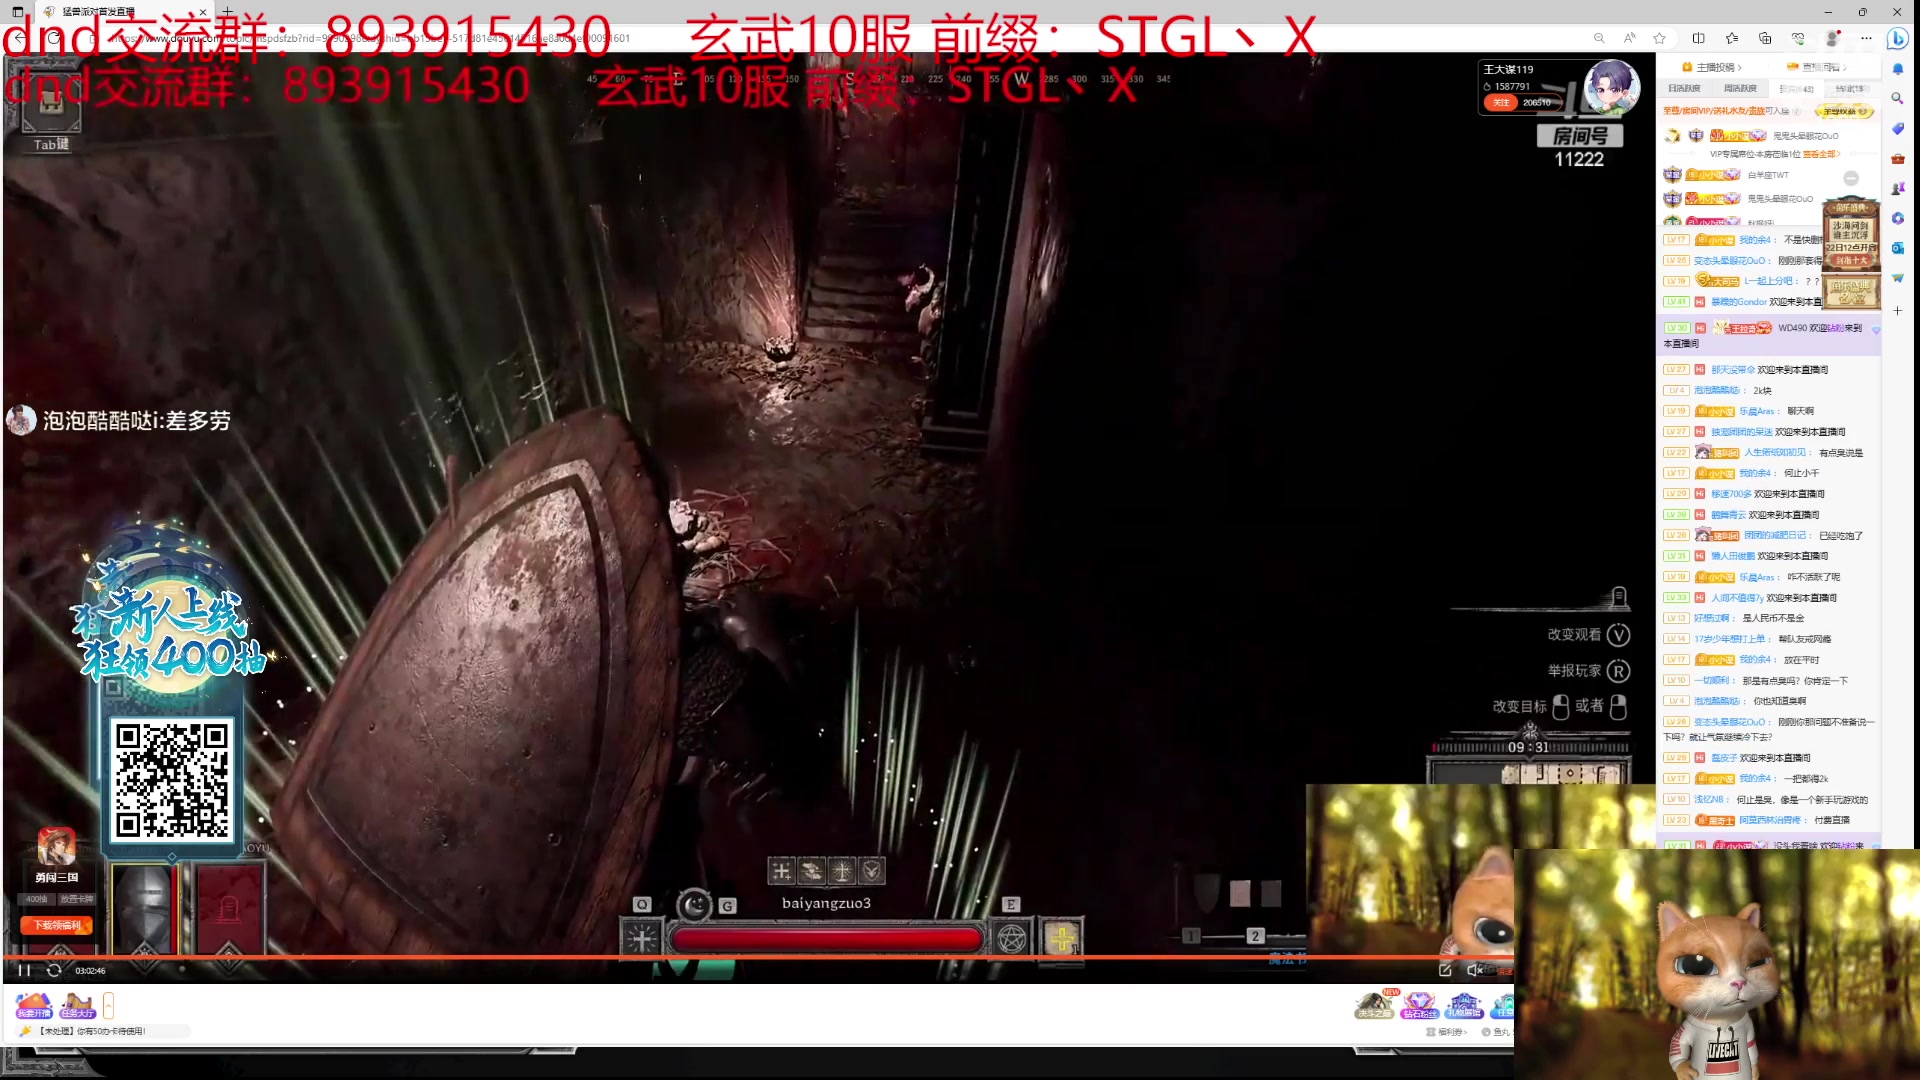The width and height of the screenshot is (1920, 1080).
Task: Click the danmaku edit icon in player
Action: click(1445, 970)
